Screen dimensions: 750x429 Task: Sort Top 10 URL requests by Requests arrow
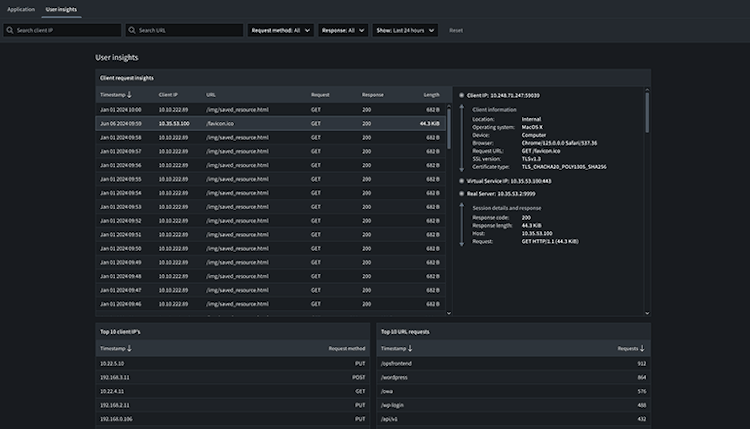click(643, 348)
